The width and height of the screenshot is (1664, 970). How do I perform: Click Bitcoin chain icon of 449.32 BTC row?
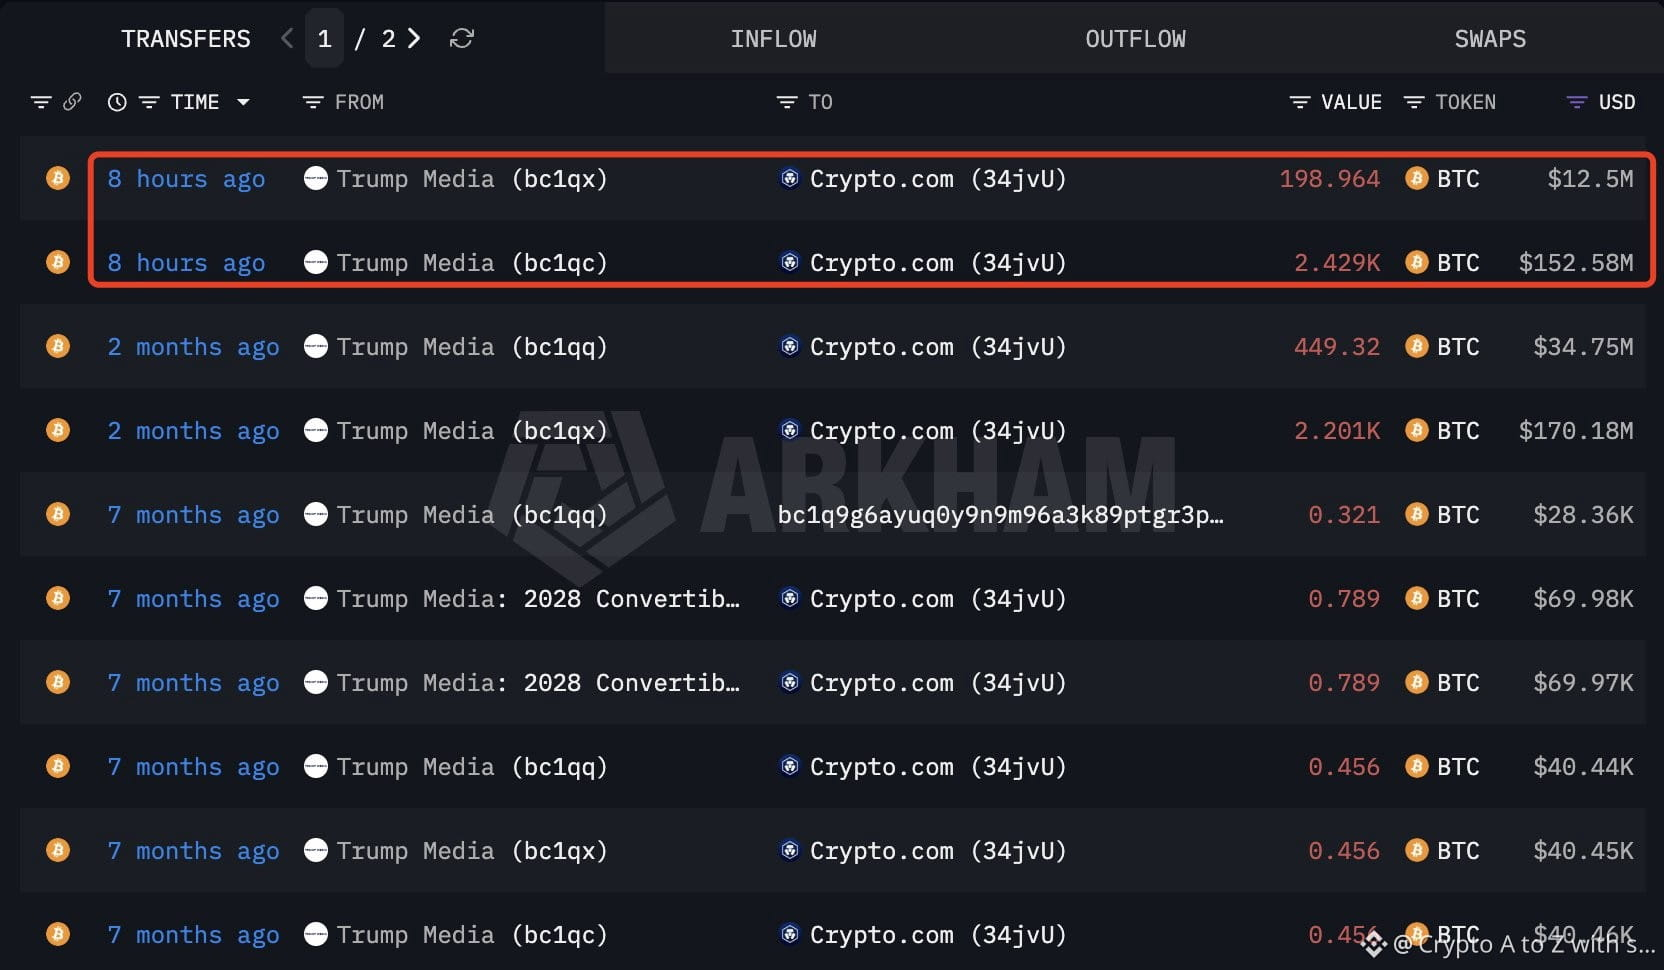tap(58, 346)
